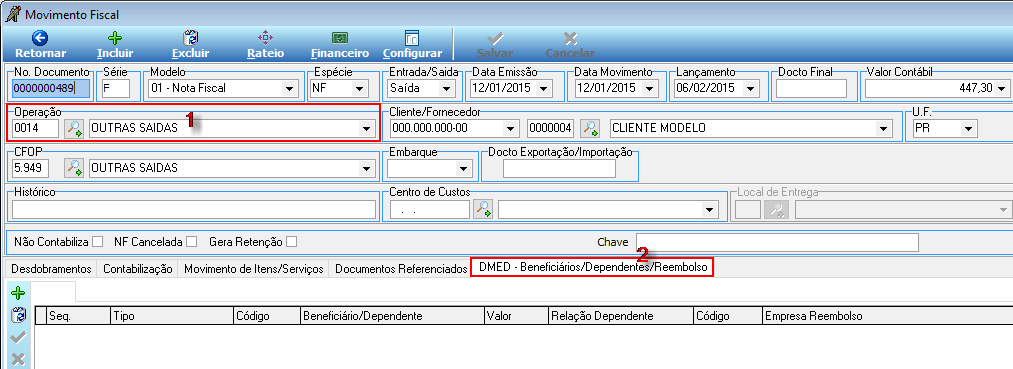Open the Configurar toolbar icon
Image resolution: width=1013 pixels, height=369 pixels.
click(x=412, y=37)
